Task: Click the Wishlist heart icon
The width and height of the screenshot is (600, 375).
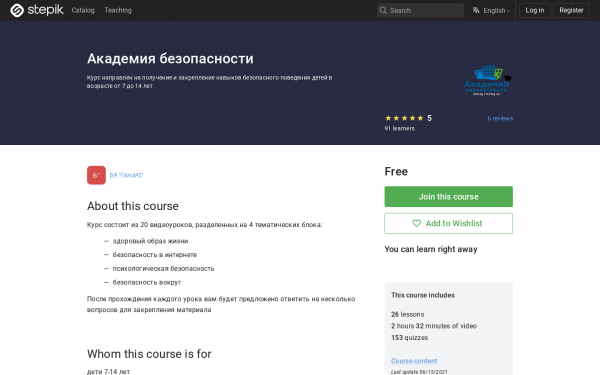Action: click(x=416, y=223)
